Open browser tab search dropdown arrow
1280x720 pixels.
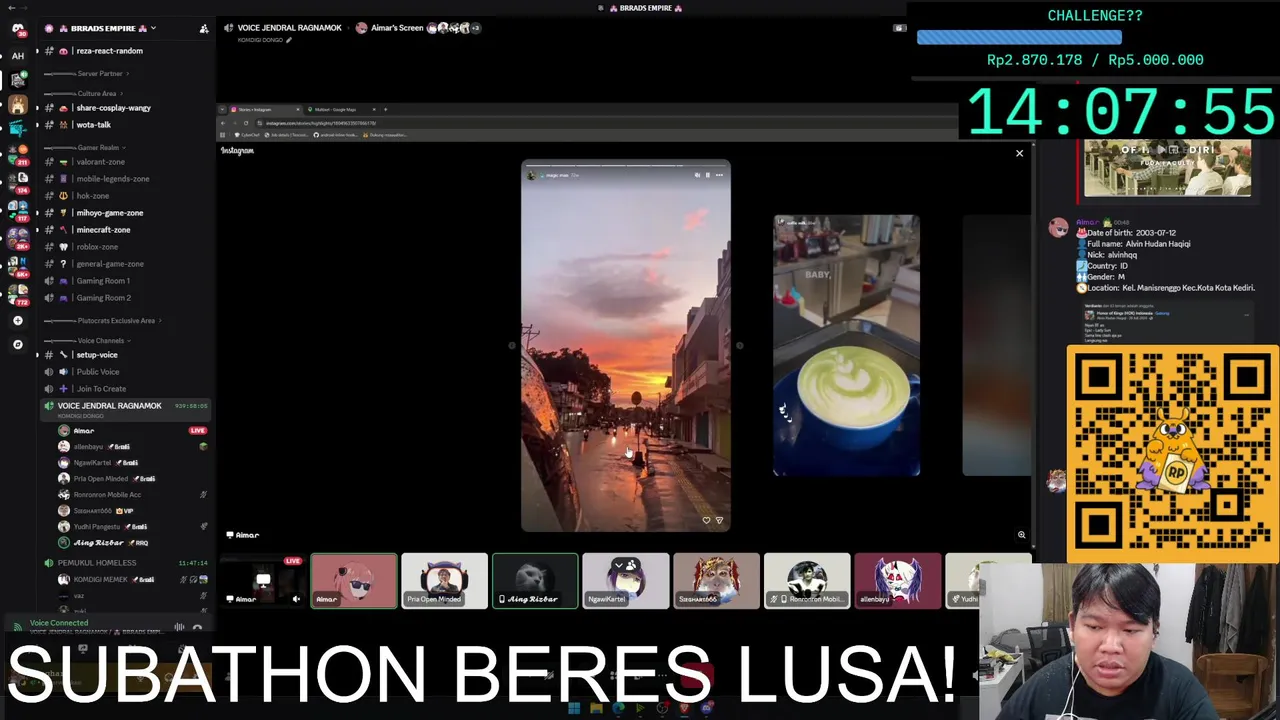click(x=223, y=109)
